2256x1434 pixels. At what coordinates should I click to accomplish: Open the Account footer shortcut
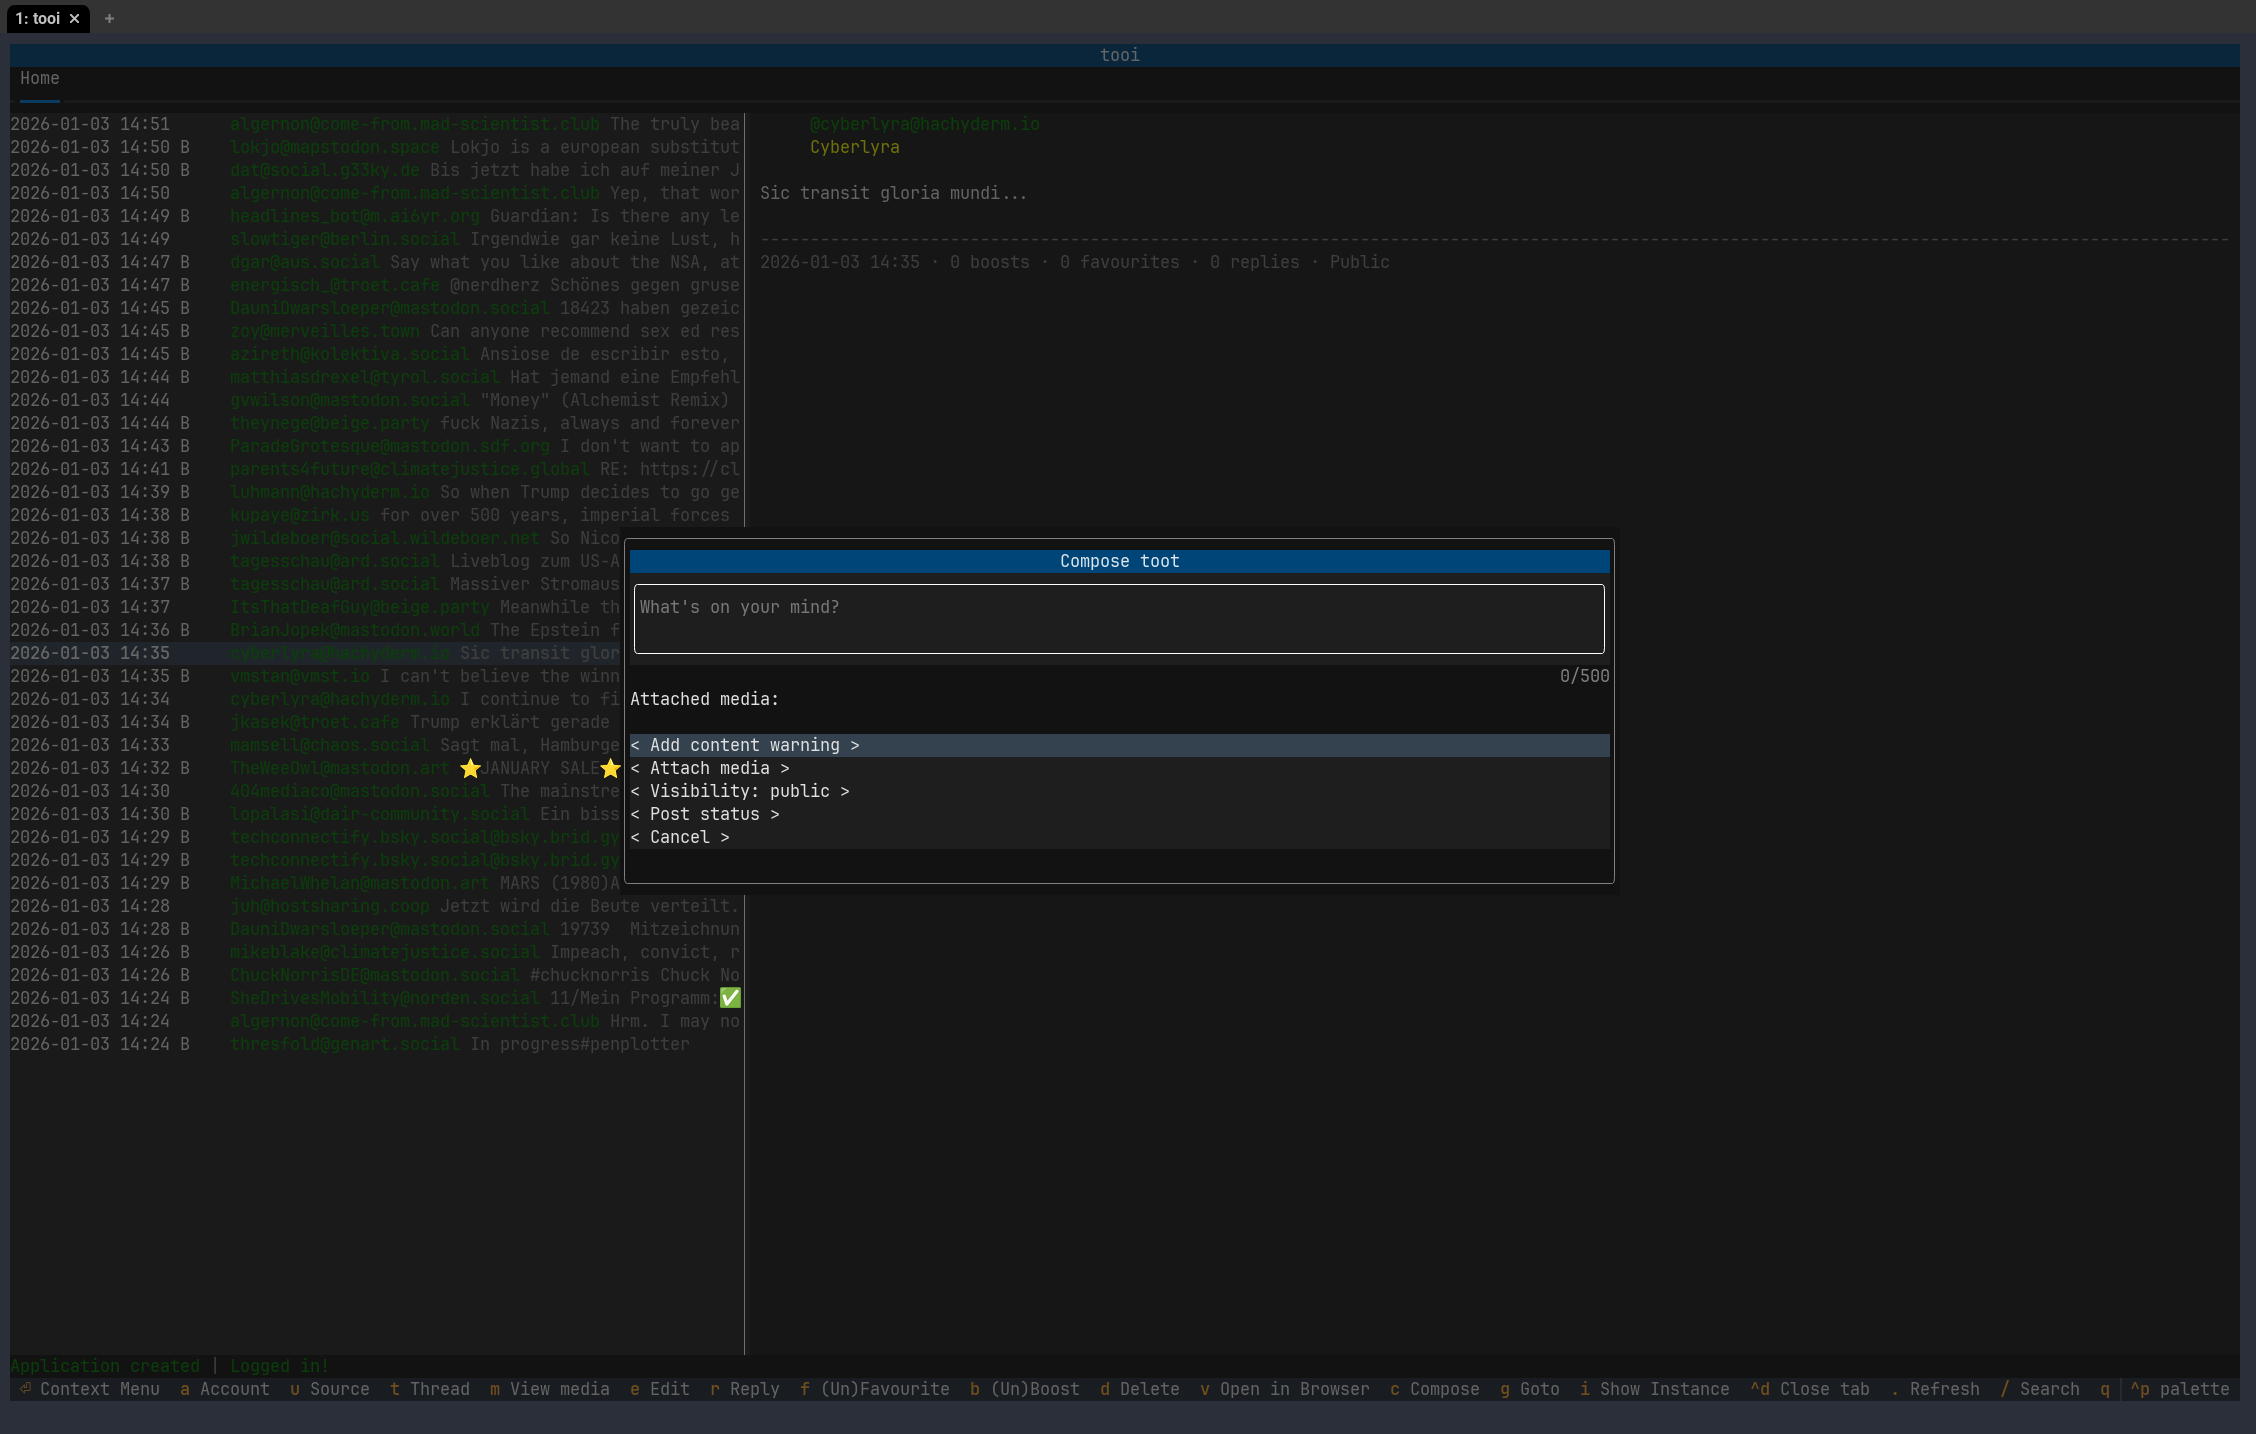click(x=225, y=1389)
